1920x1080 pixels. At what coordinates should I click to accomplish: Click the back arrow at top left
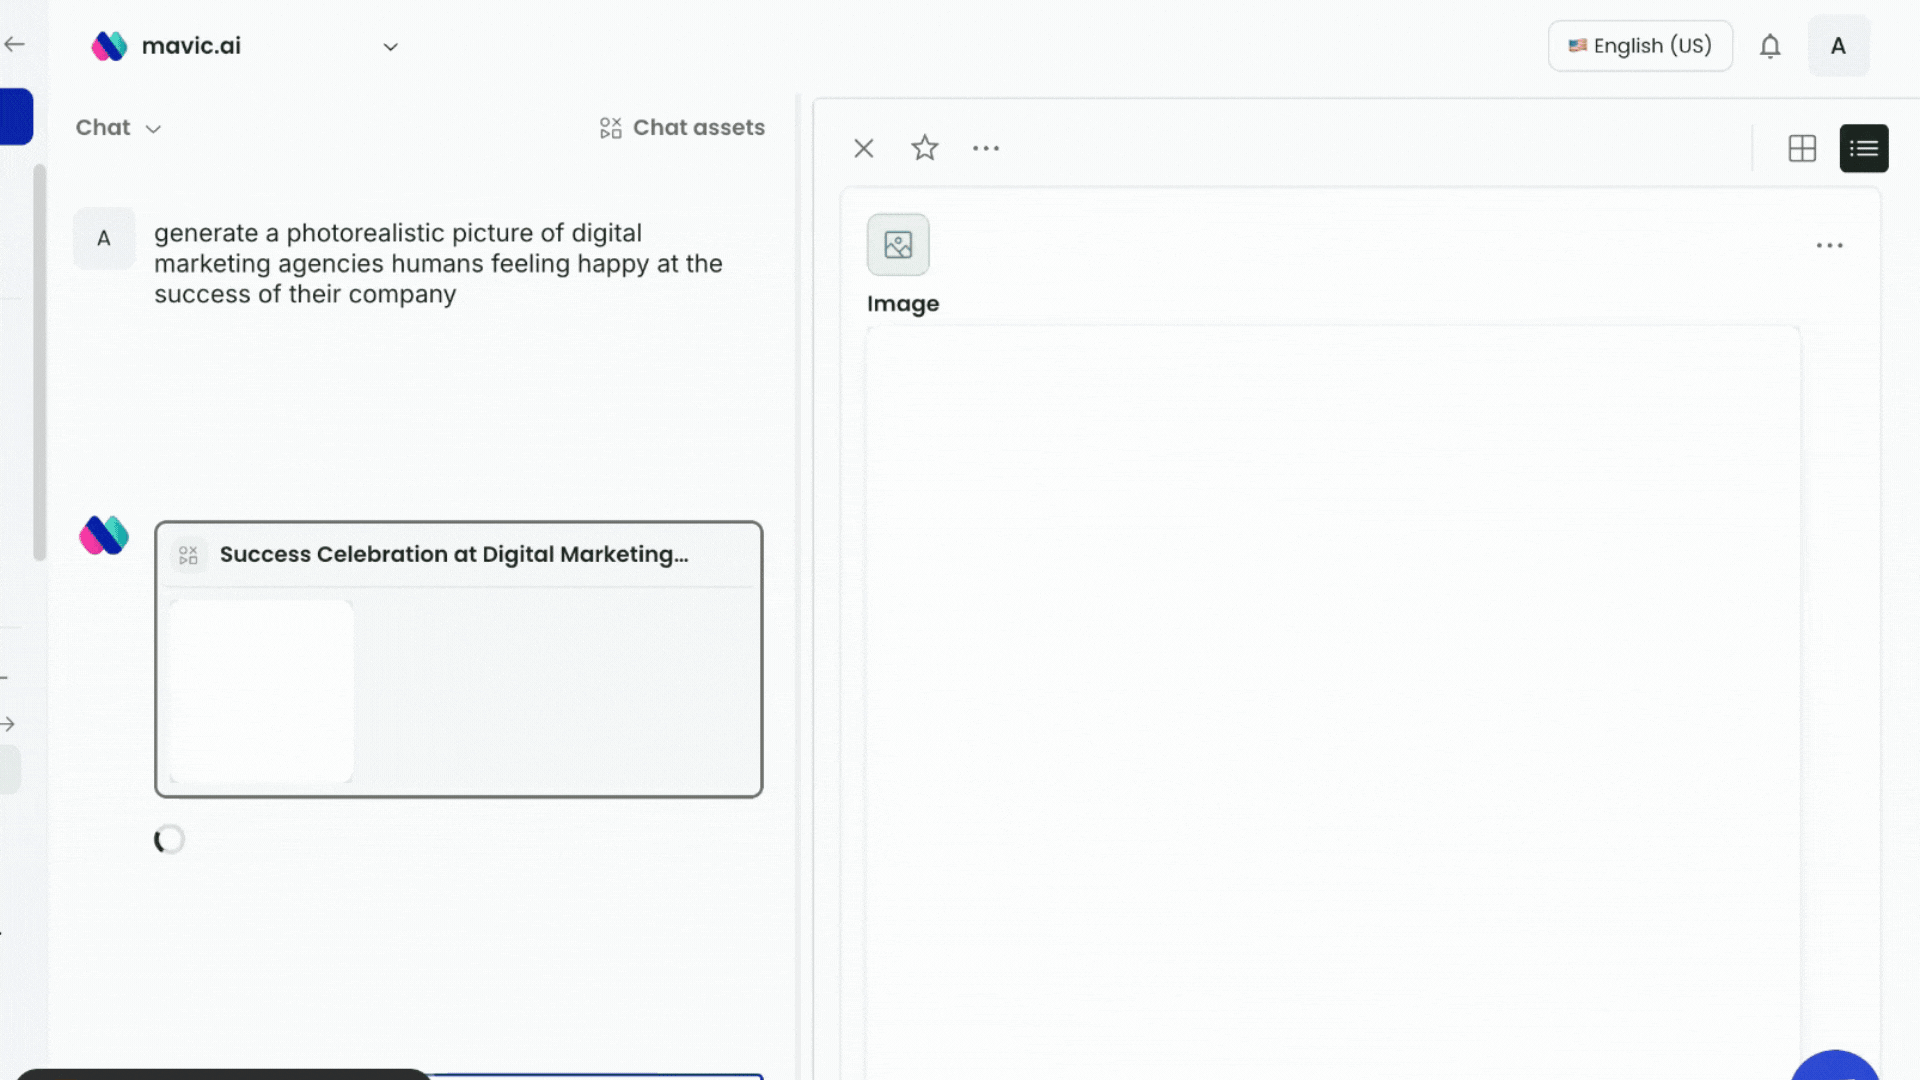pos(14,44)
